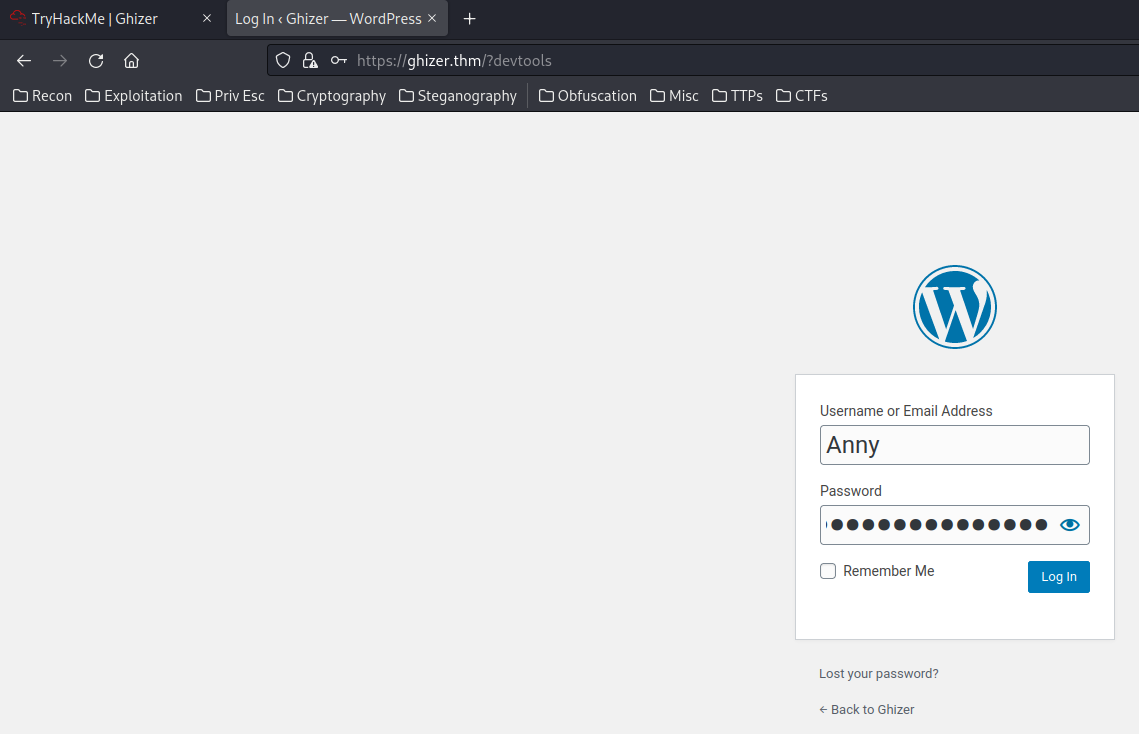Open the Obfuscation bookmarks folder
The height and width of the screenshot is (734, 1139).
[588, 96]
